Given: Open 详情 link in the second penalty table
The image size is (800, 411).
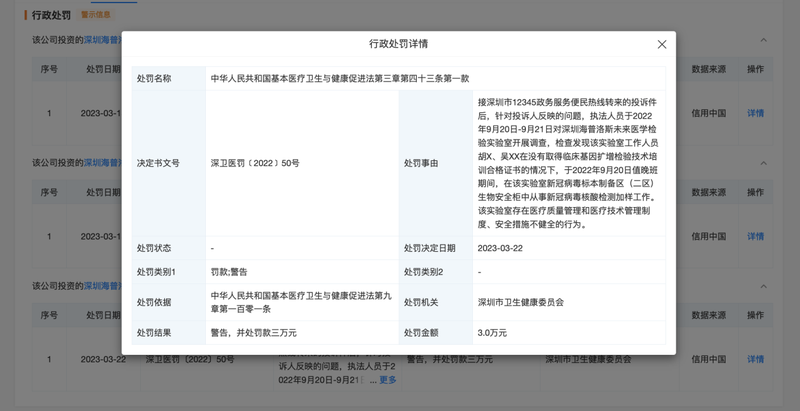Looking at the screenshot, I should [755, 237].
